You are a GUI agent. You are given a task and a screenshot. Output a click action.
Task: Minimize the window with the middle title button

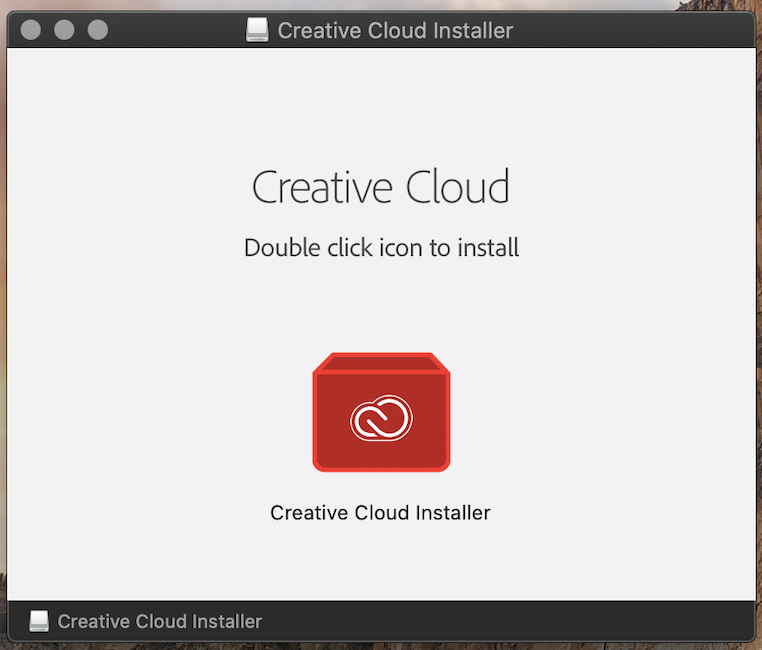tap(64, 30)
